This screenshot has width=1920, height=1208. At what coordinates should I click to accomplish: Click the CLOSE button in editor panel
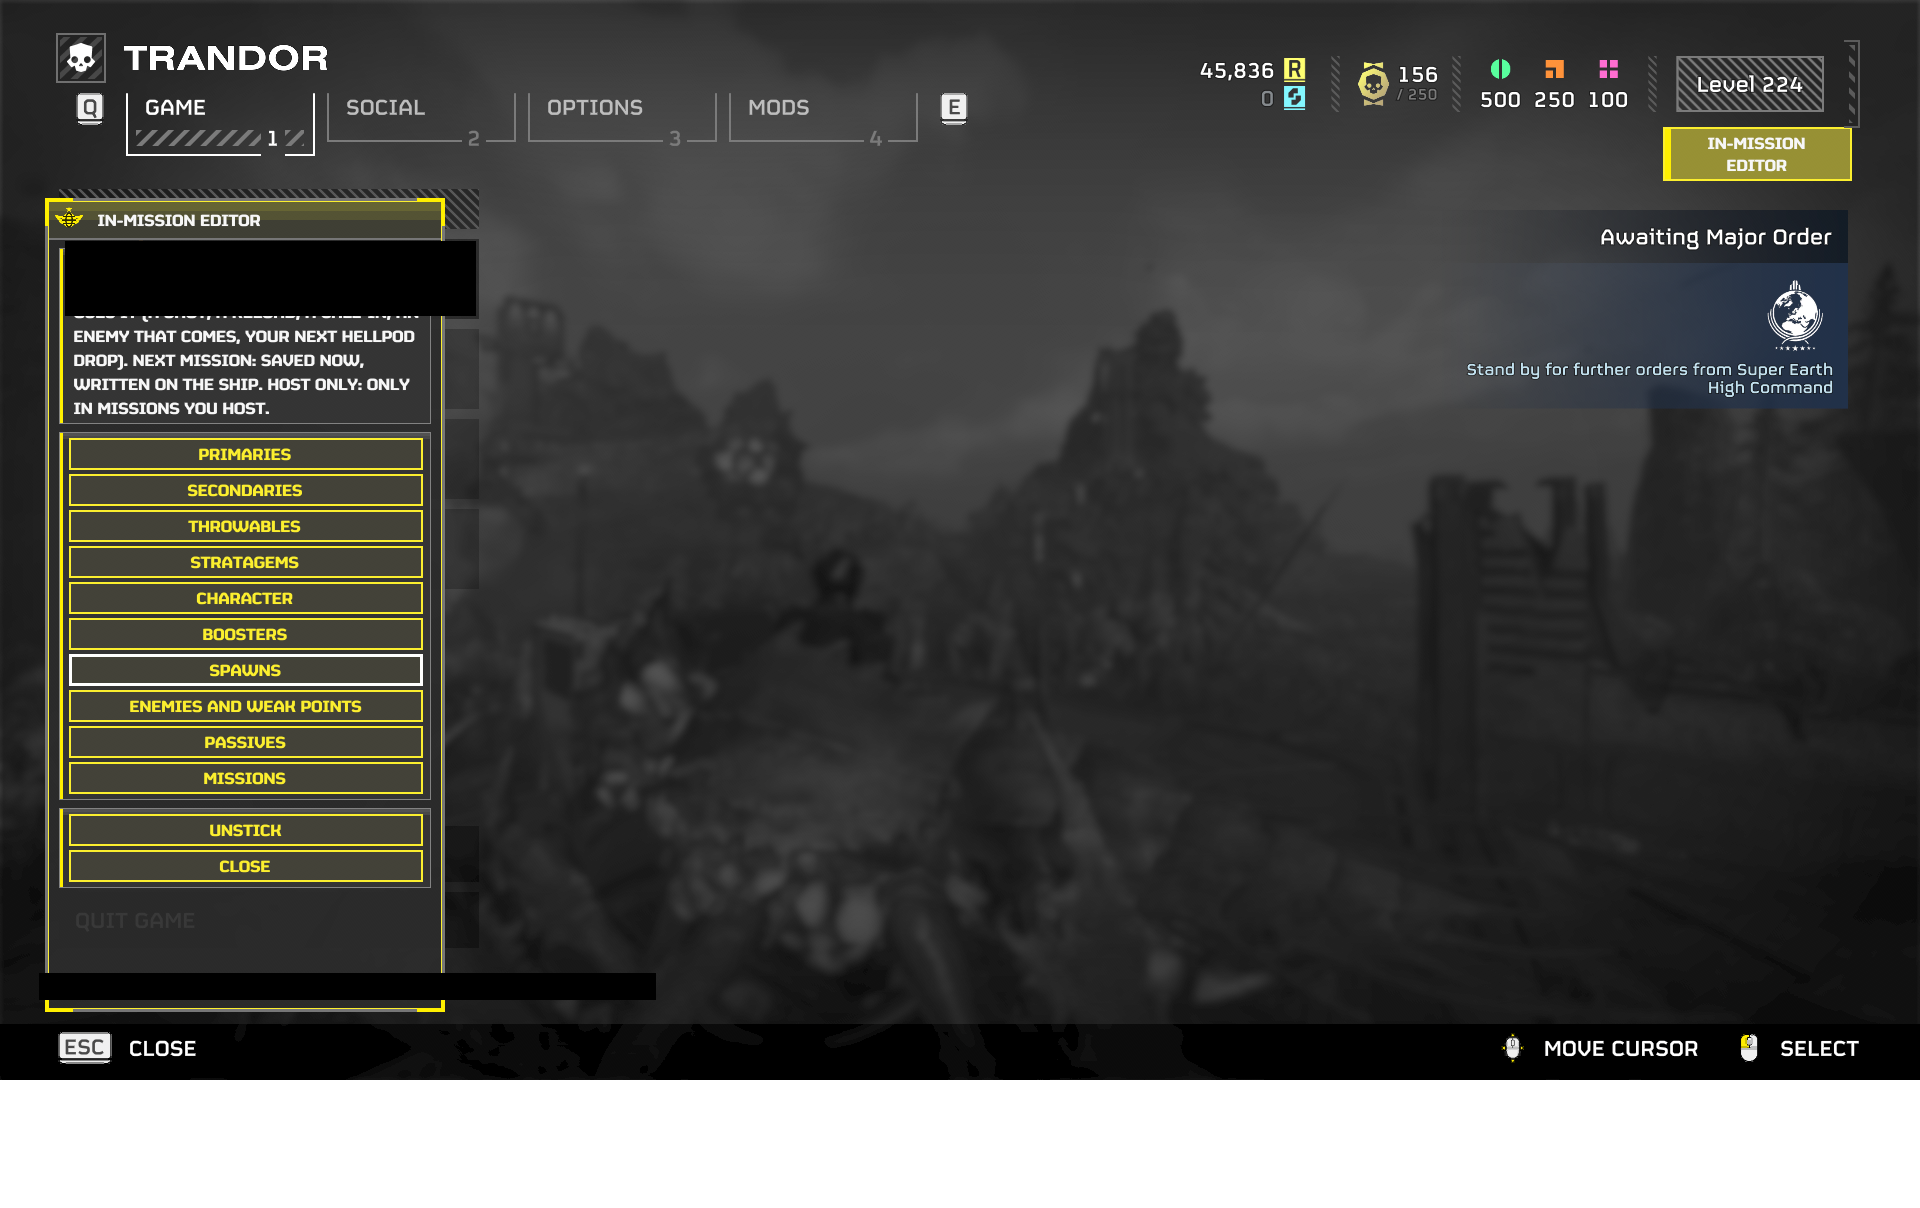tap(245, 866)
